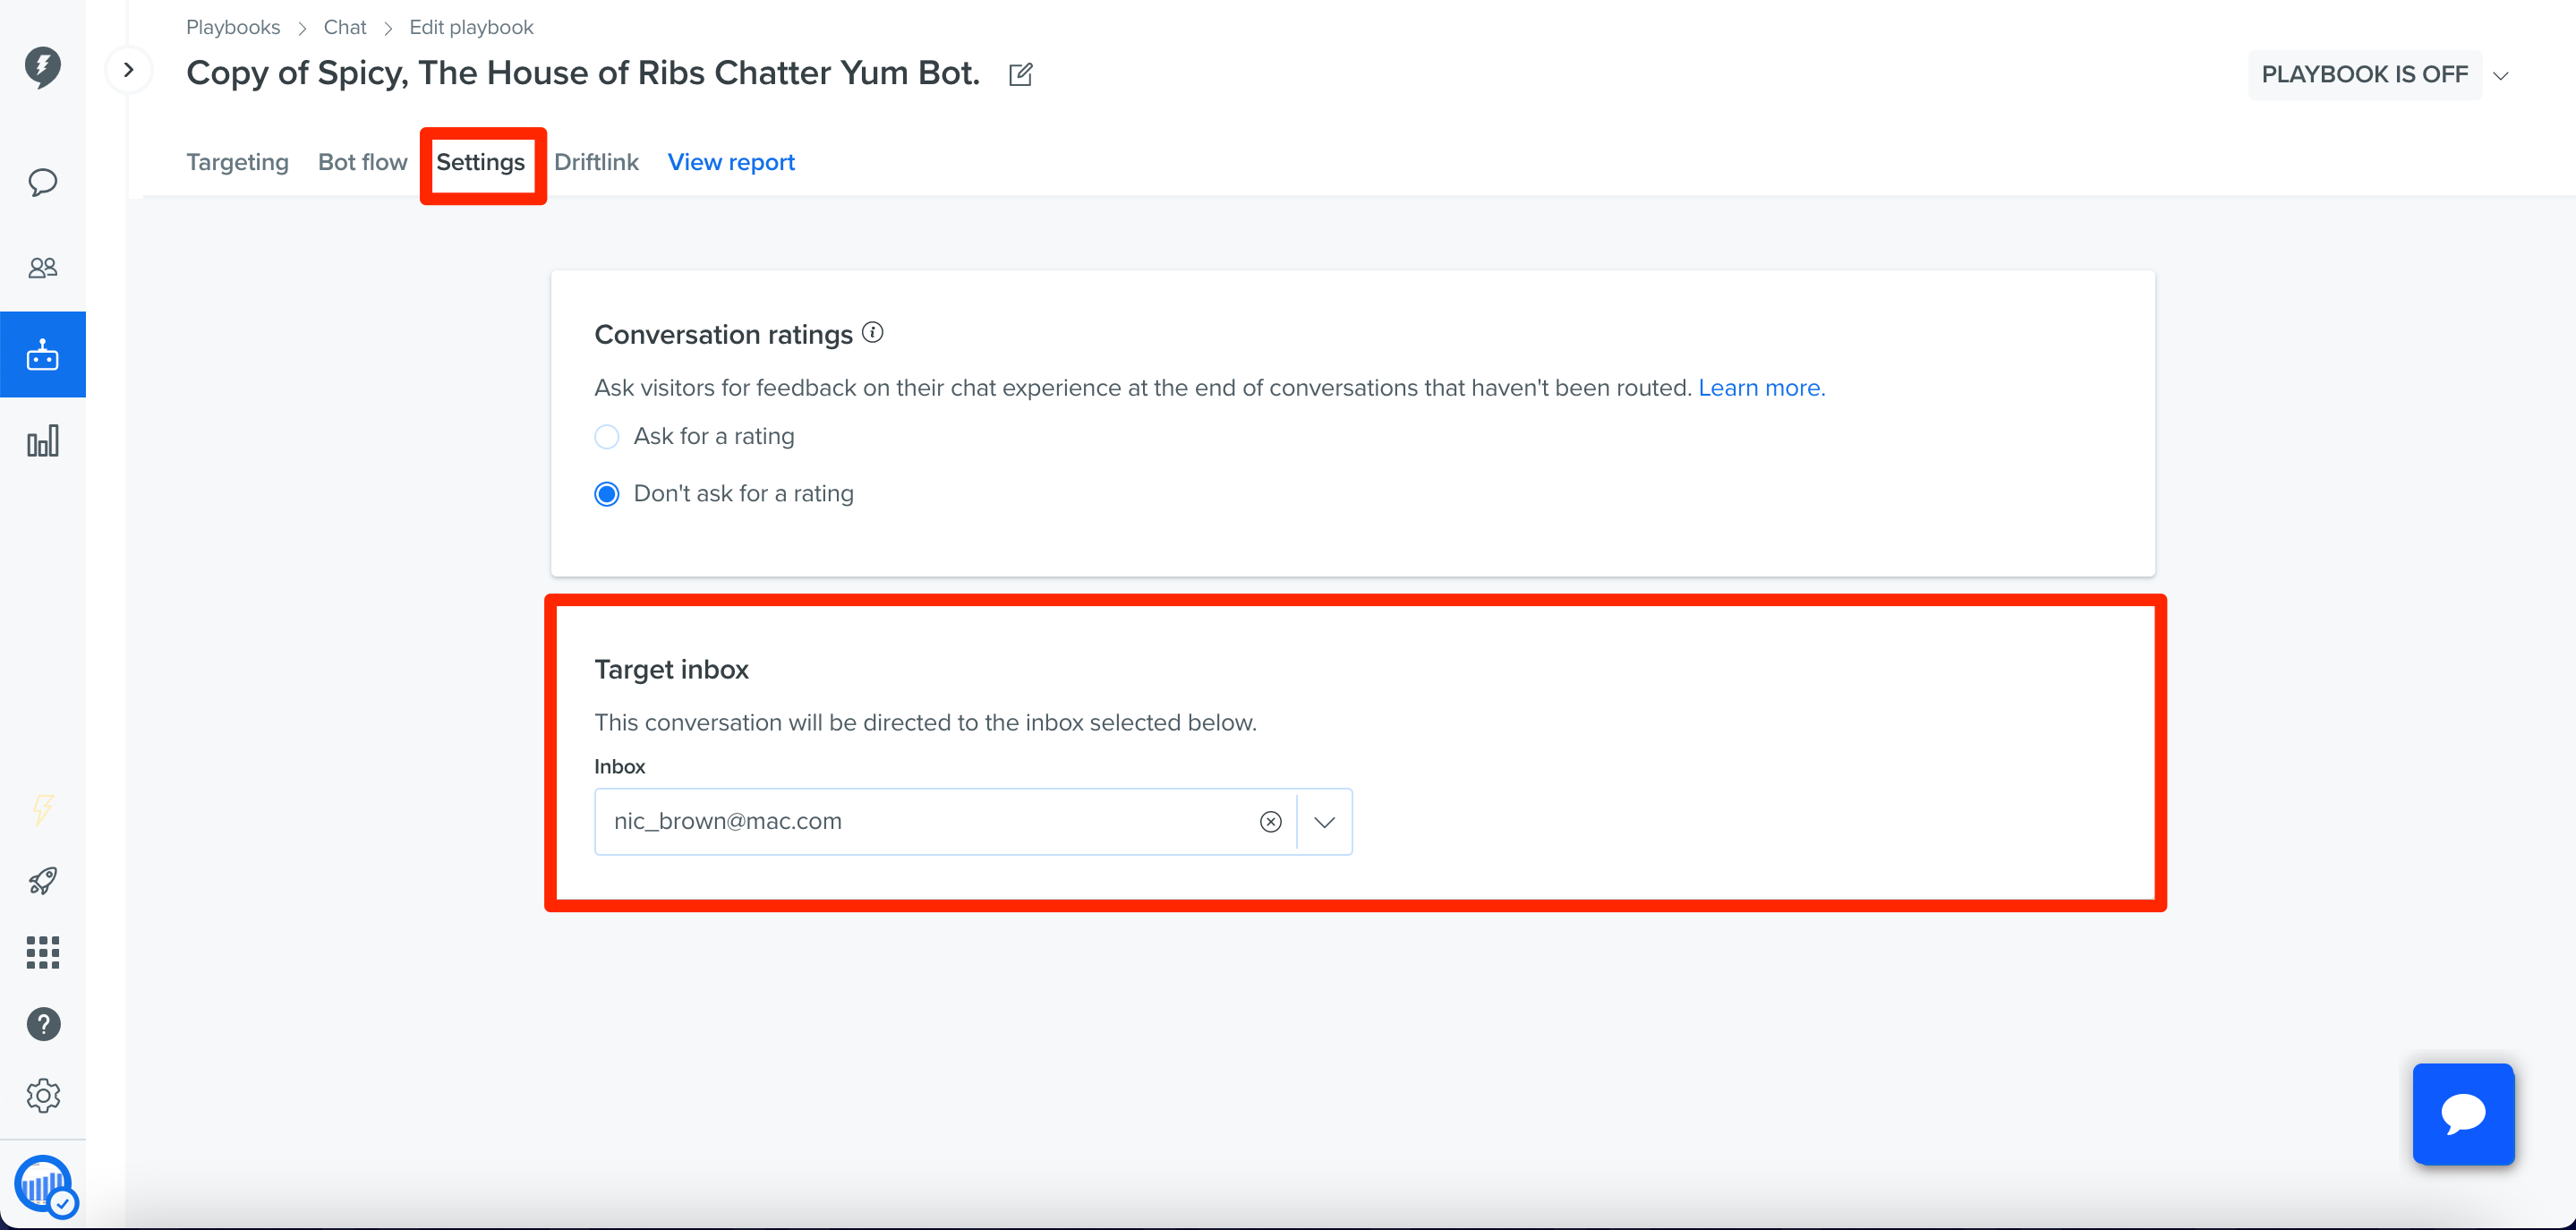Viewport: 2576px width, 1230px height.
Task: Click the yellow lightning bolt sidebar icon
Action: tap(42, 809)
